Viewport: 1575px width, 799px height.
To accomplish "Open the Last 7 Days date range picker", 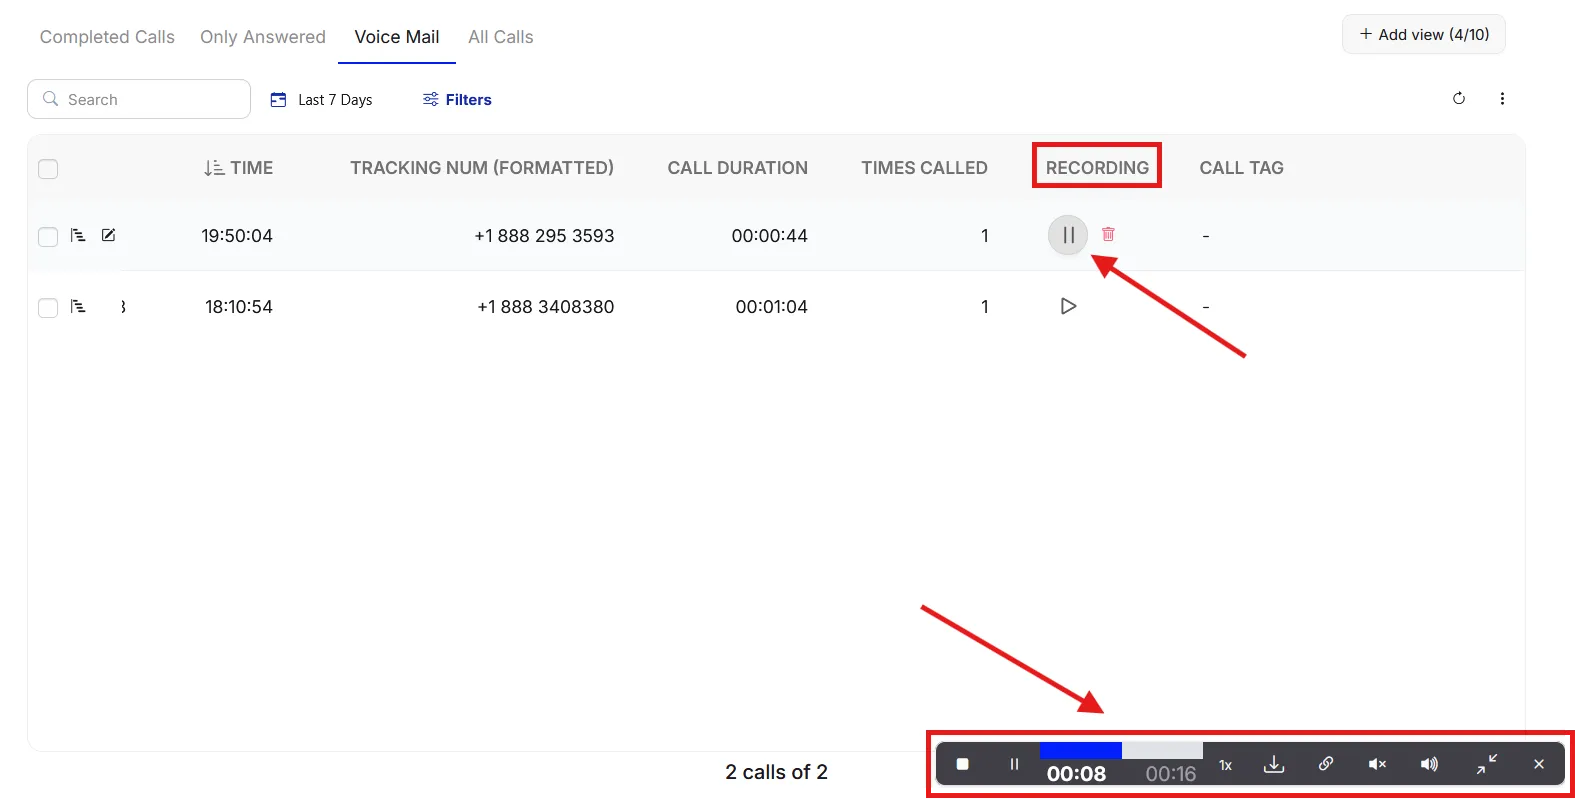I will point(322,100).
